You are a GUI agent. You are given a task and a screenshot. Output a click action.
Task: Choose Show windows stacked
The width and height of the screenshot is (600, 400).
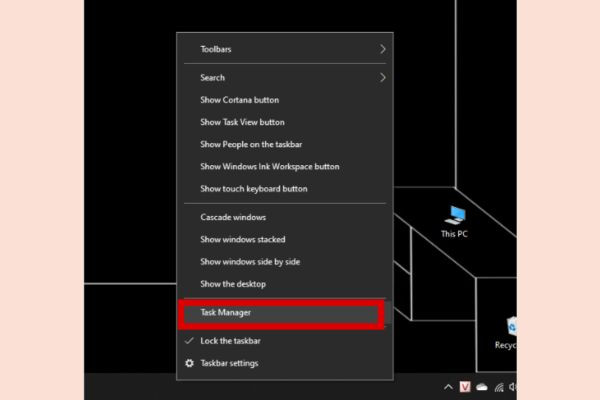point(284,240)
